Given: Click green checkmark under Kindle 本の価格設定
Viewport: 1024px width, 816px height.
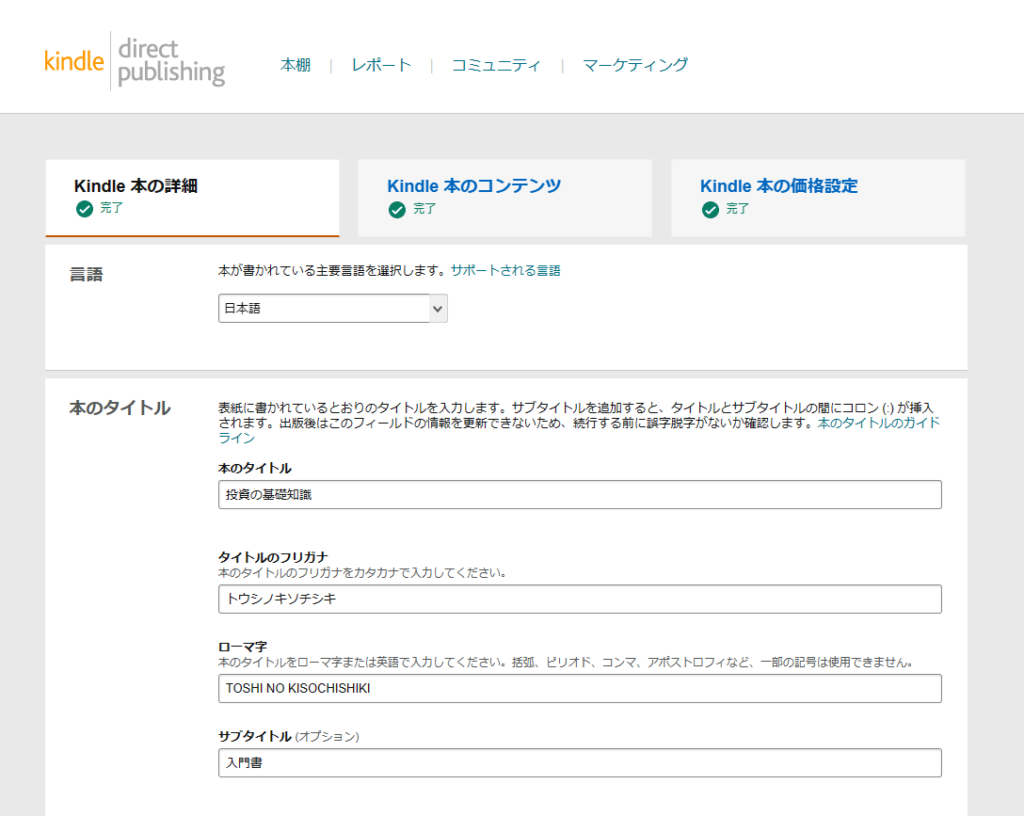Looking at the screenshot, I should coord(710,209).
